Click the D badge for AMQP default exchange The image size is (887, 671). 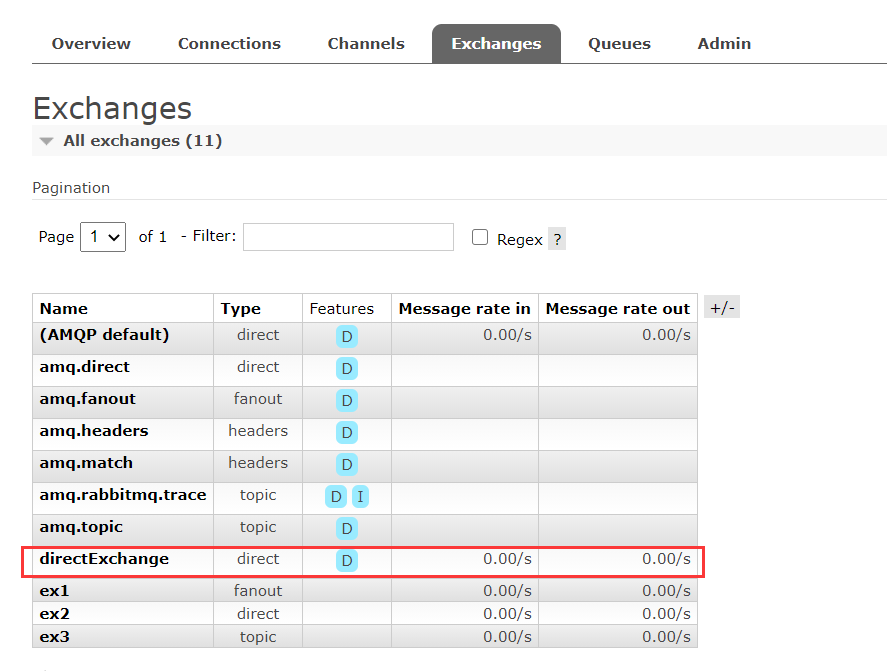347,336
